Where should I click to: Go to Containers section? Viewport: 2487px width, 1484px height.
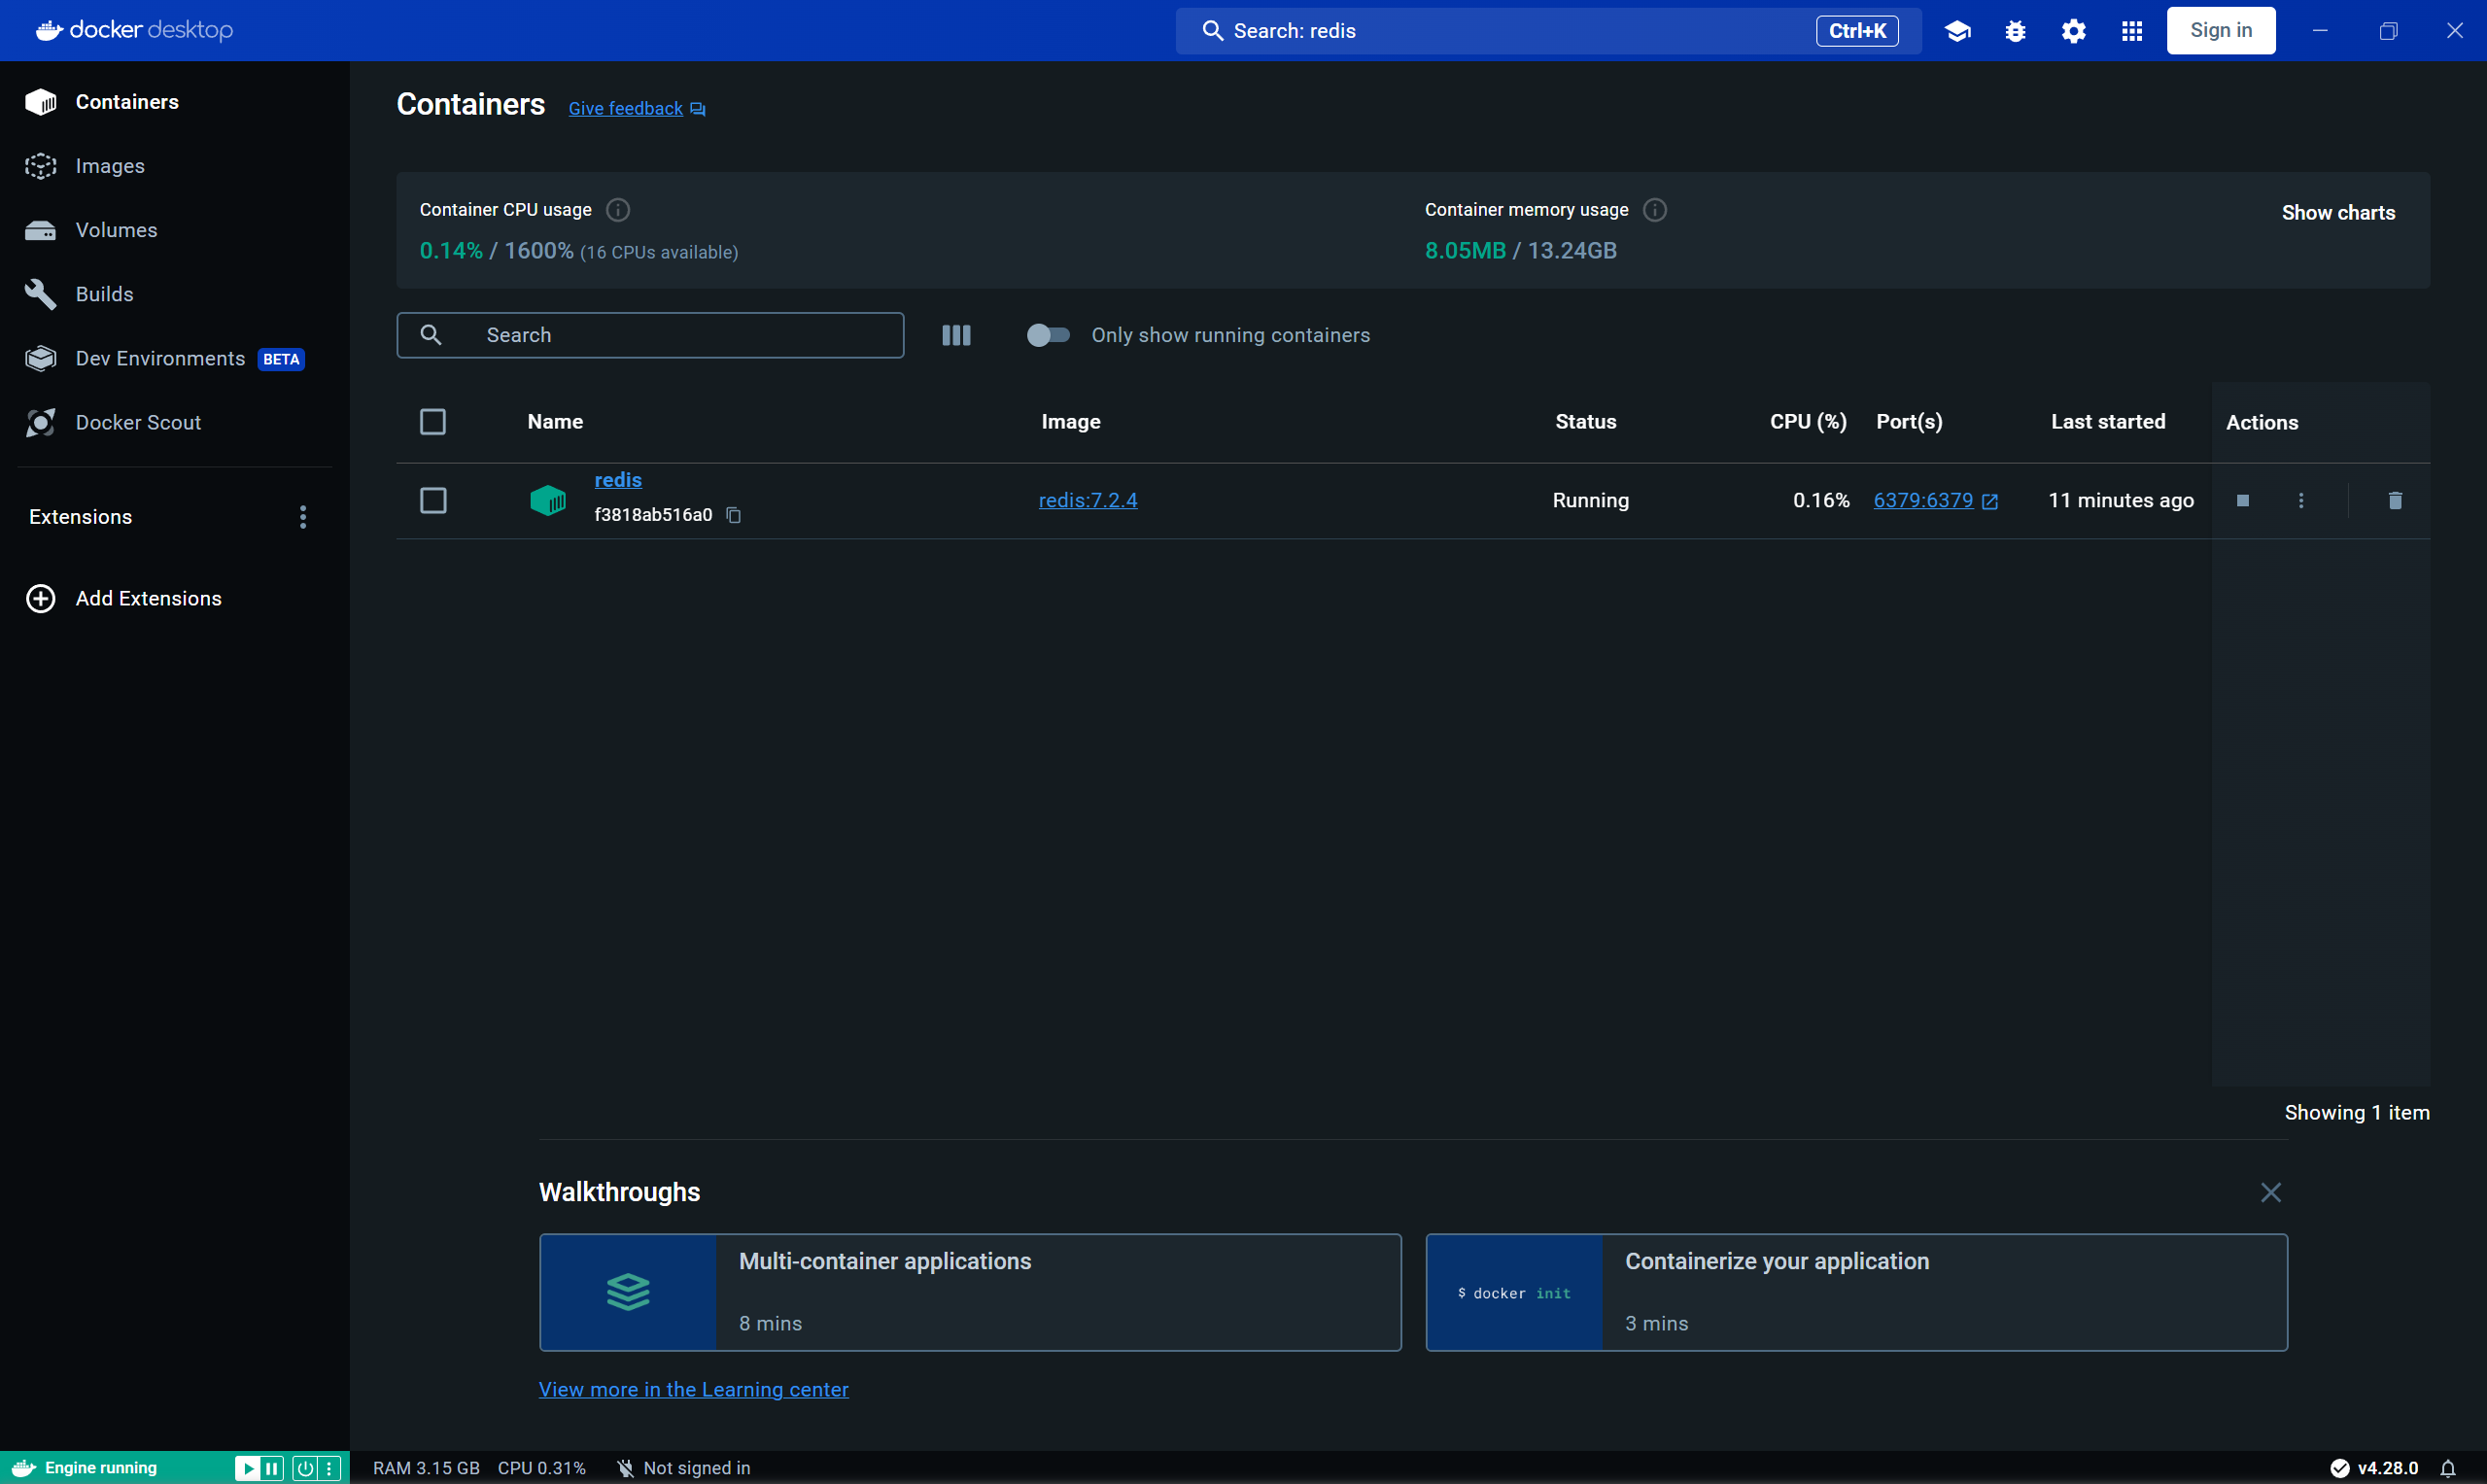[x=175, y=102]
